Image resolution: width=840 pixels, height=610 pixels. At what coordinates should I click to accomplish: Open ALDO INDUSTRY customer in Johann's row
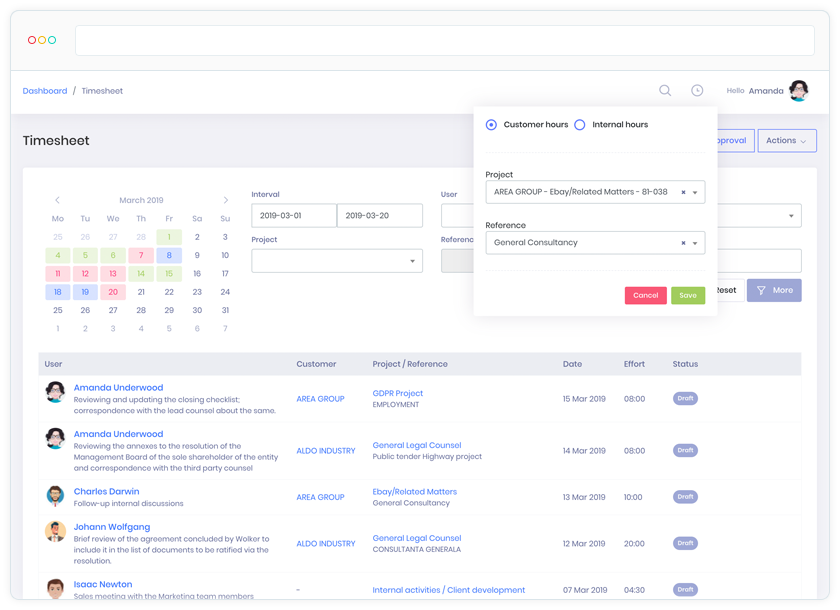(326, 544)
